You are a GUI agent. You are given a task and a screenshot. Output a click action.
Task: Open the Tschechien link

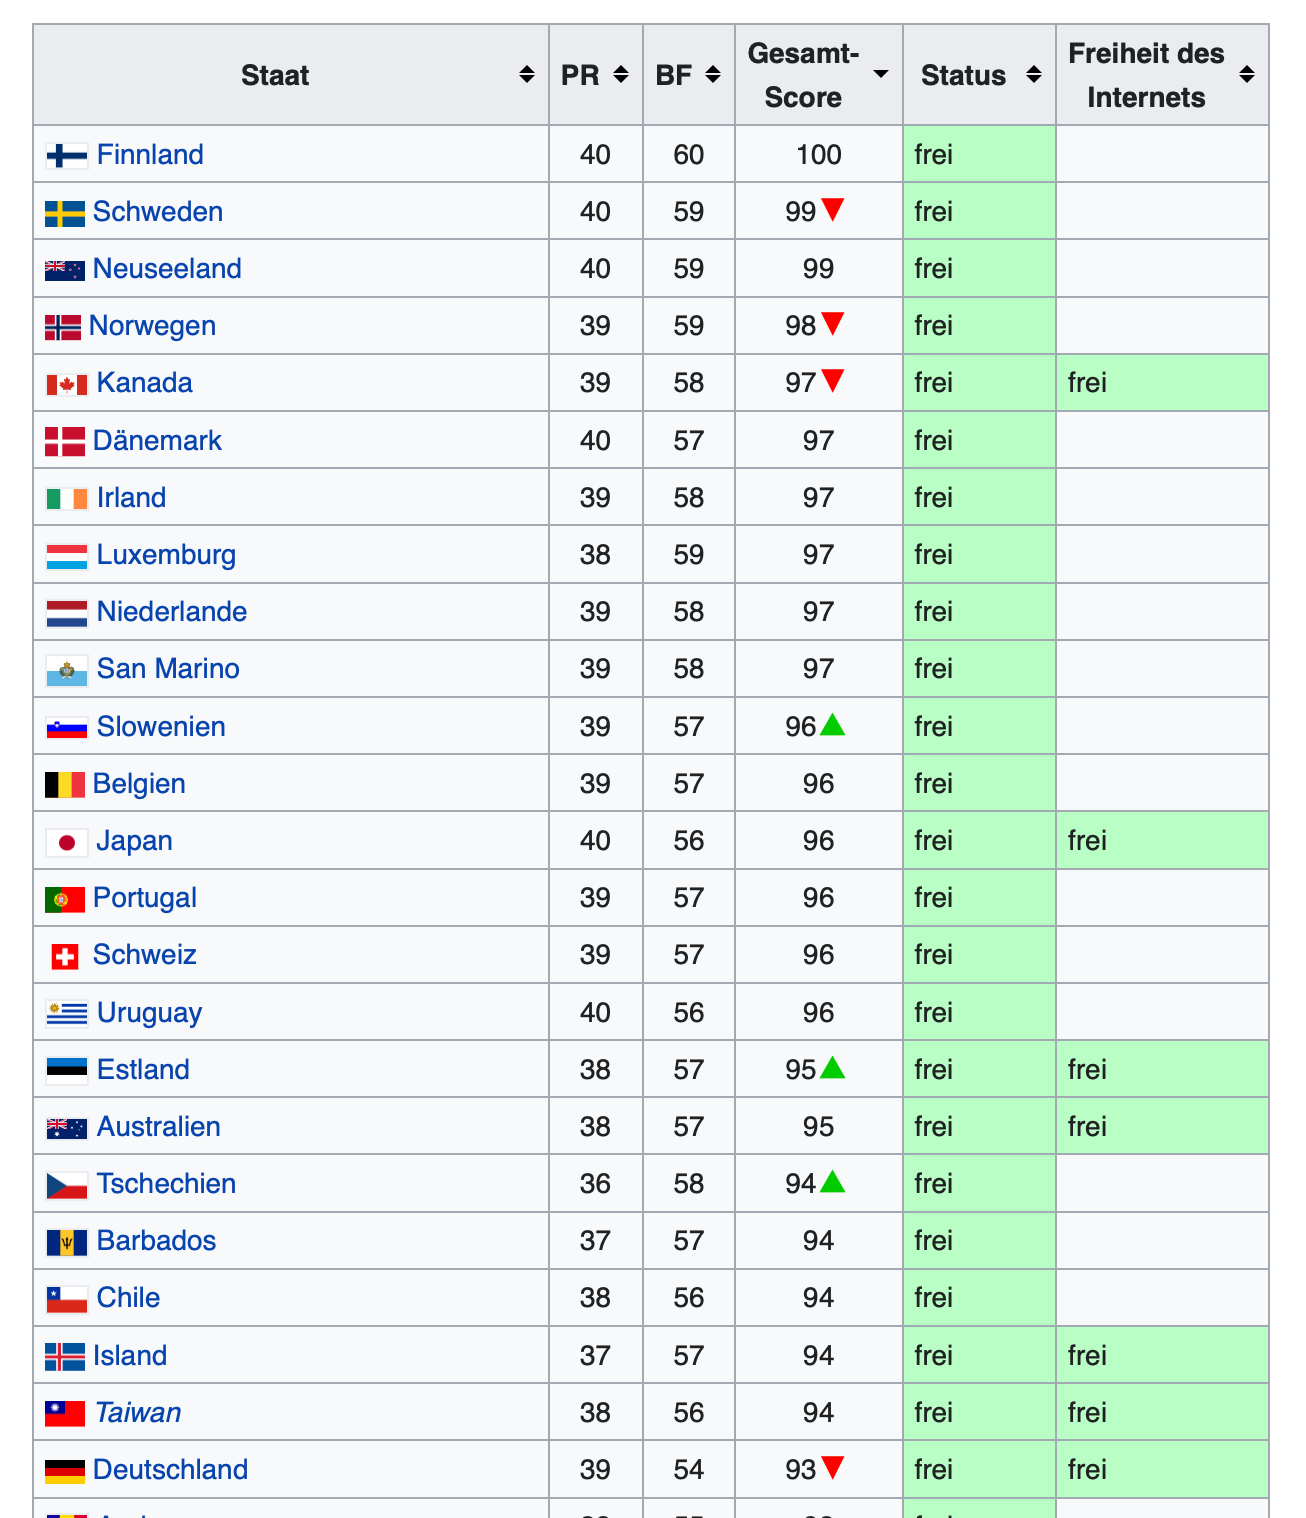coord(166,1184)
